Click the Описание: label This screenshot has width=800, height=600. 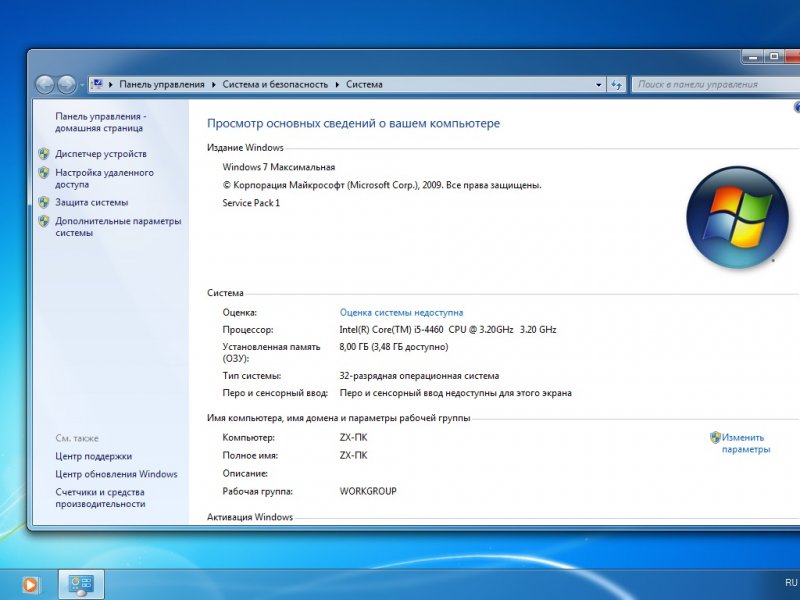tap(245, 473)
